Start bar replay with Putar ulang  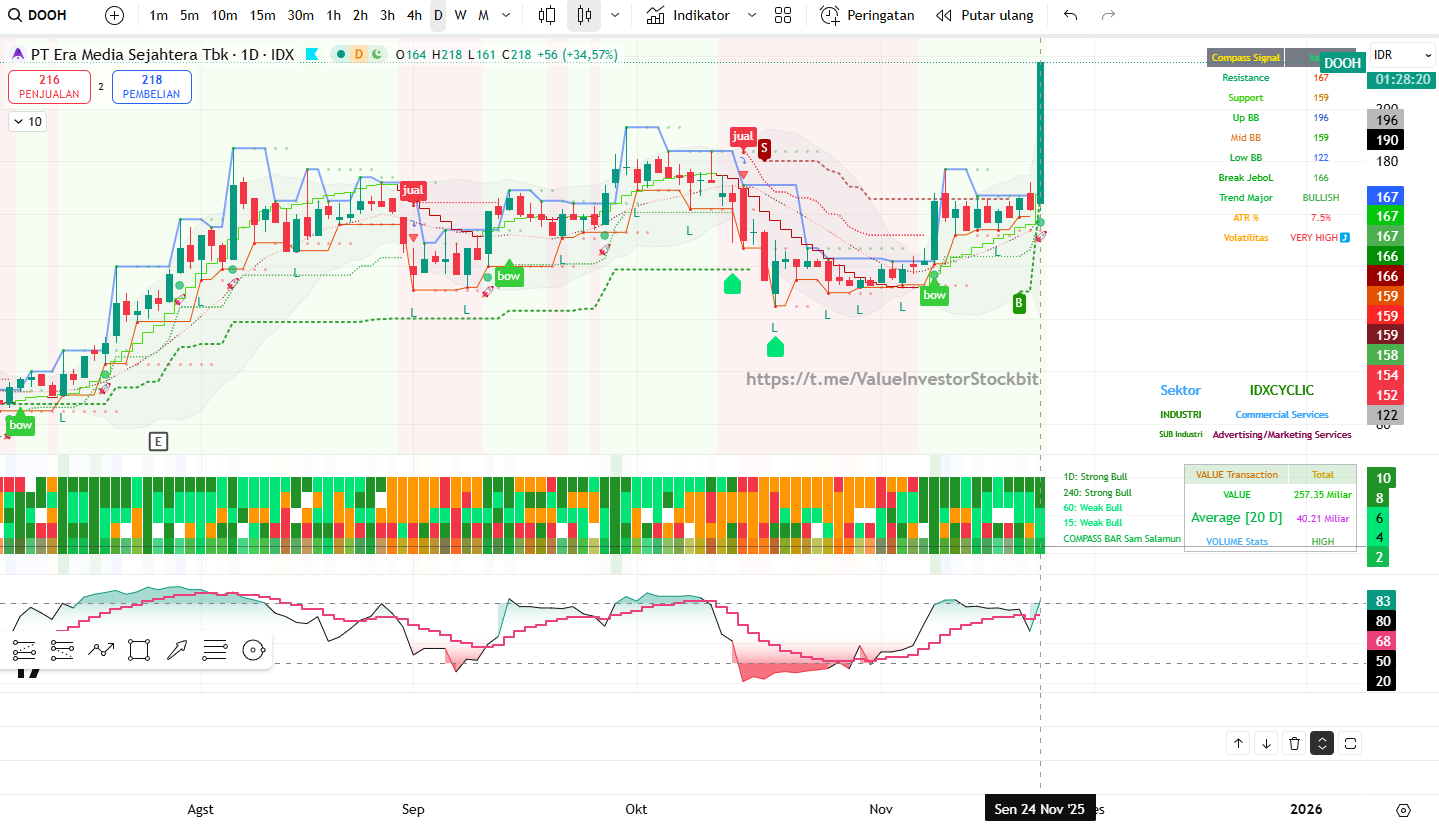[985, 15]
